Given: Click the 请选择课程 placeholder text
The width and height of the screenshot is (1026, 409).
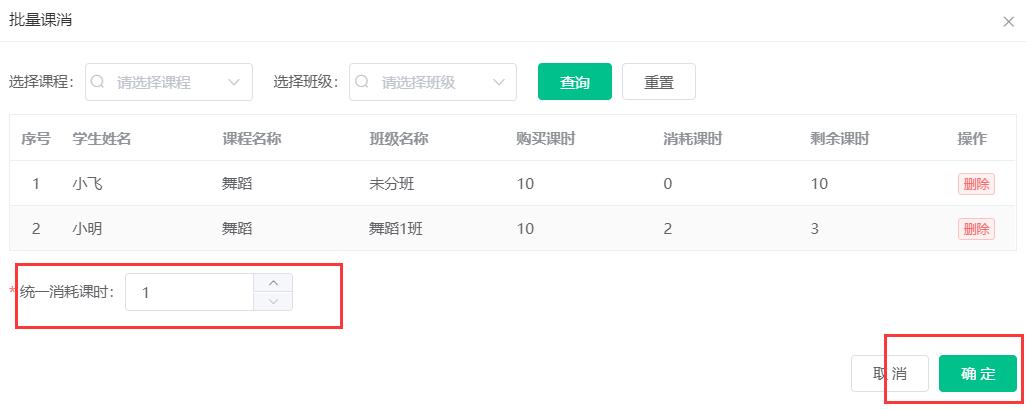Looking at the screenshot, I should (x=154, y=82).
